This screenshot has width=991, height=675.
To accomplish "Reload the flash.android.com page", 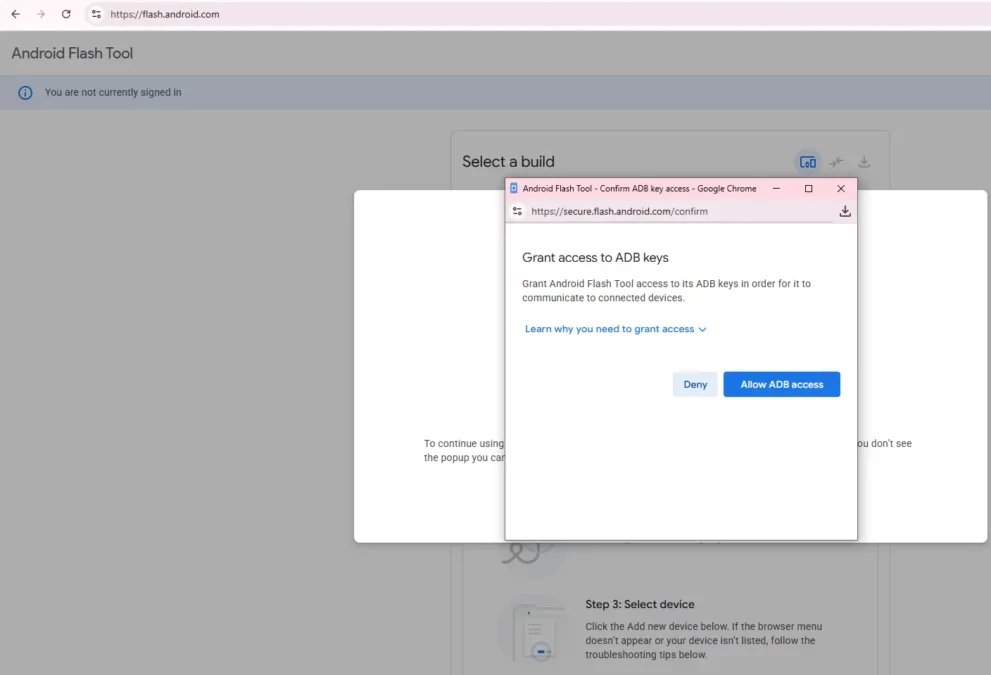I will pos(66,14).
